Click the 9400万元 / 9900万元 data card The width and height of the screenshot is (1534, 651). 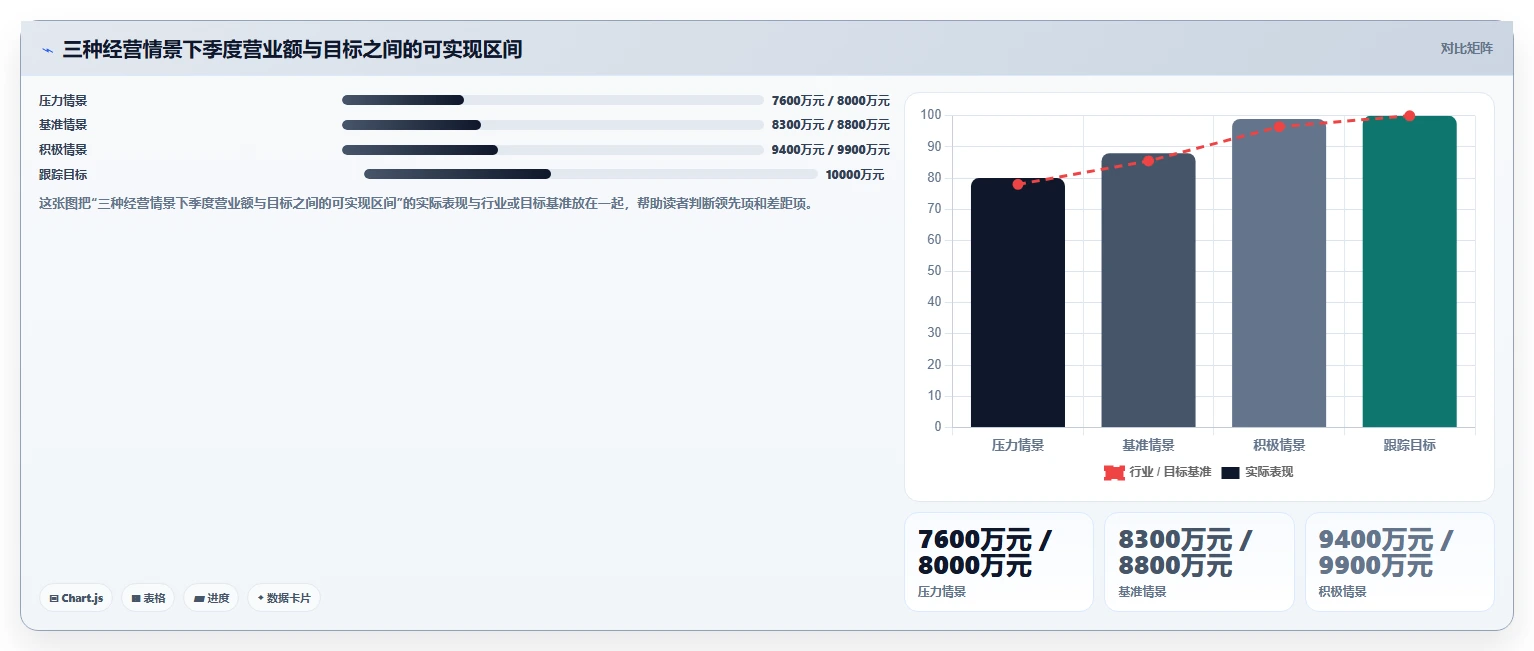coord(1400,562)
